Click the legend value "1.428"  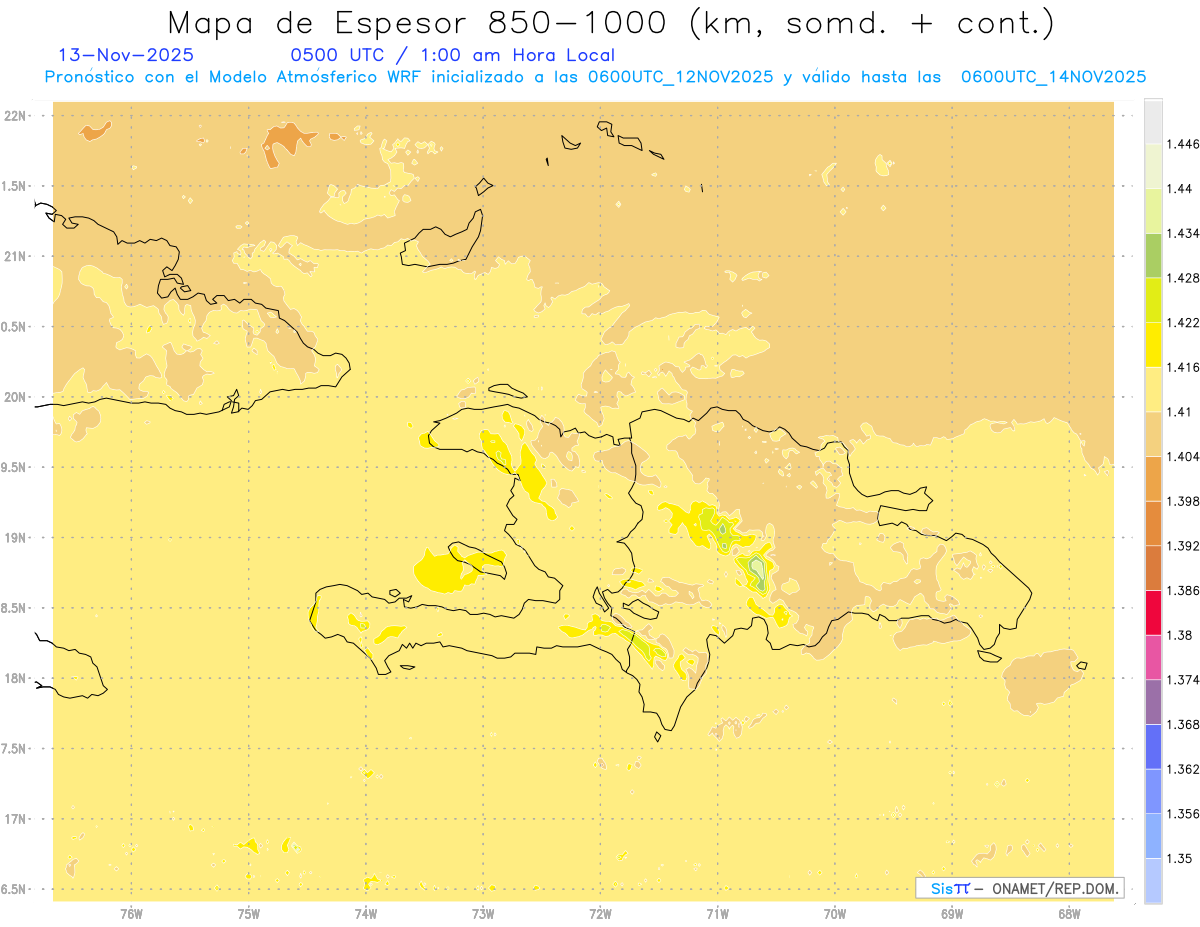point(1183,278)
